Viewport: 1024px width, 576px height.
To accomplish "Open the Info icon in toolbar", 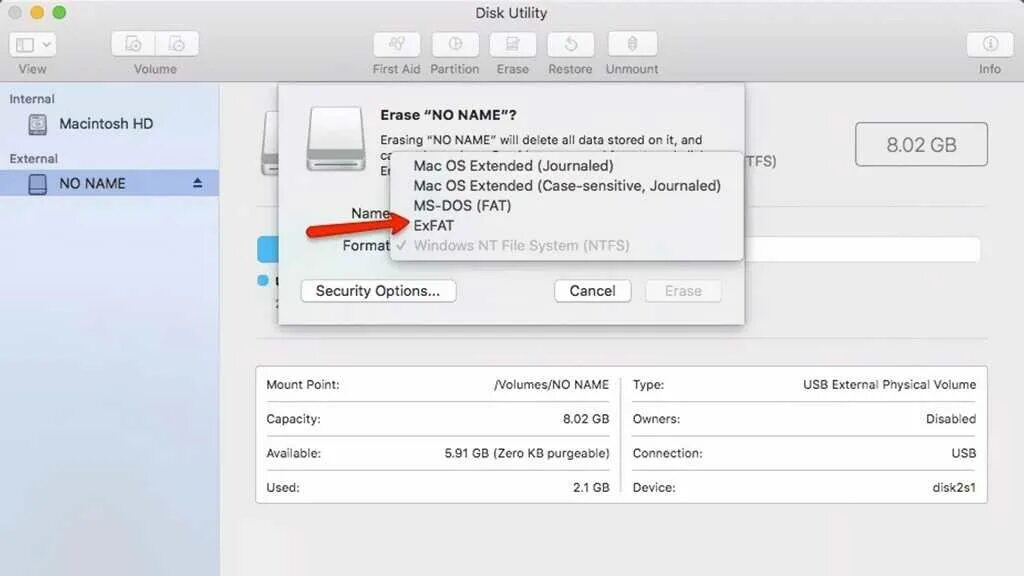I will (989, 44).
